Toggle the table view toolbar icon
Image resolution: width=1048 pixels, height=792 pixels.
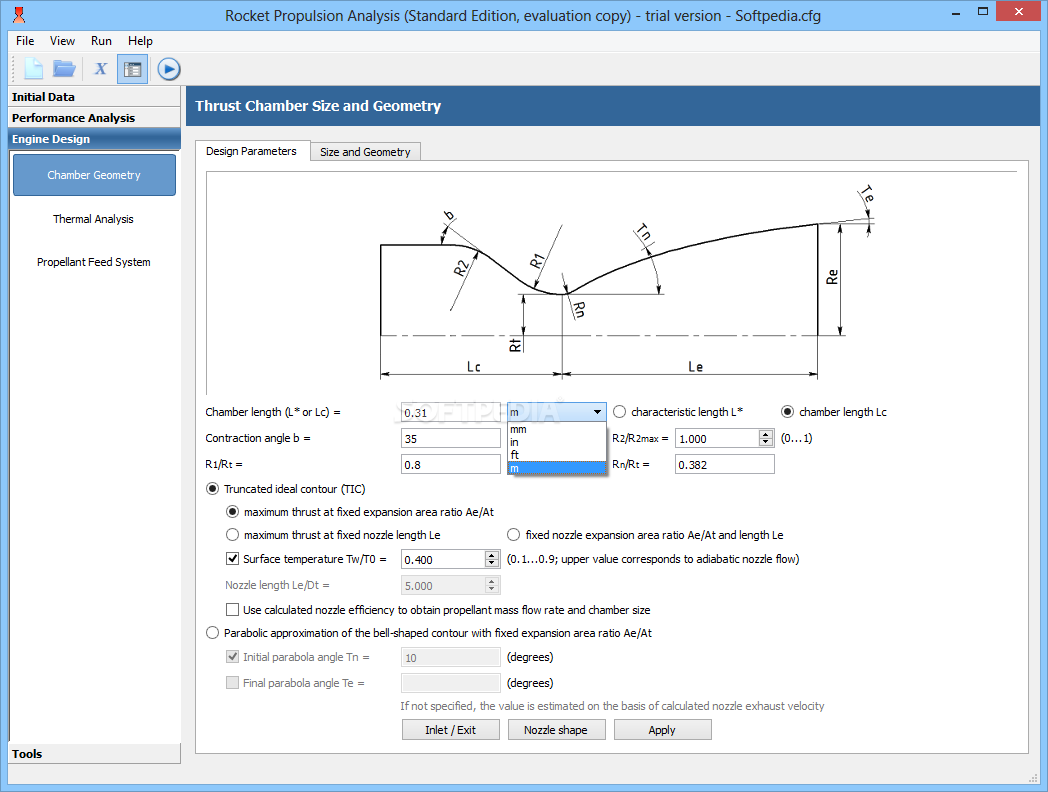(x=132, y=69)
